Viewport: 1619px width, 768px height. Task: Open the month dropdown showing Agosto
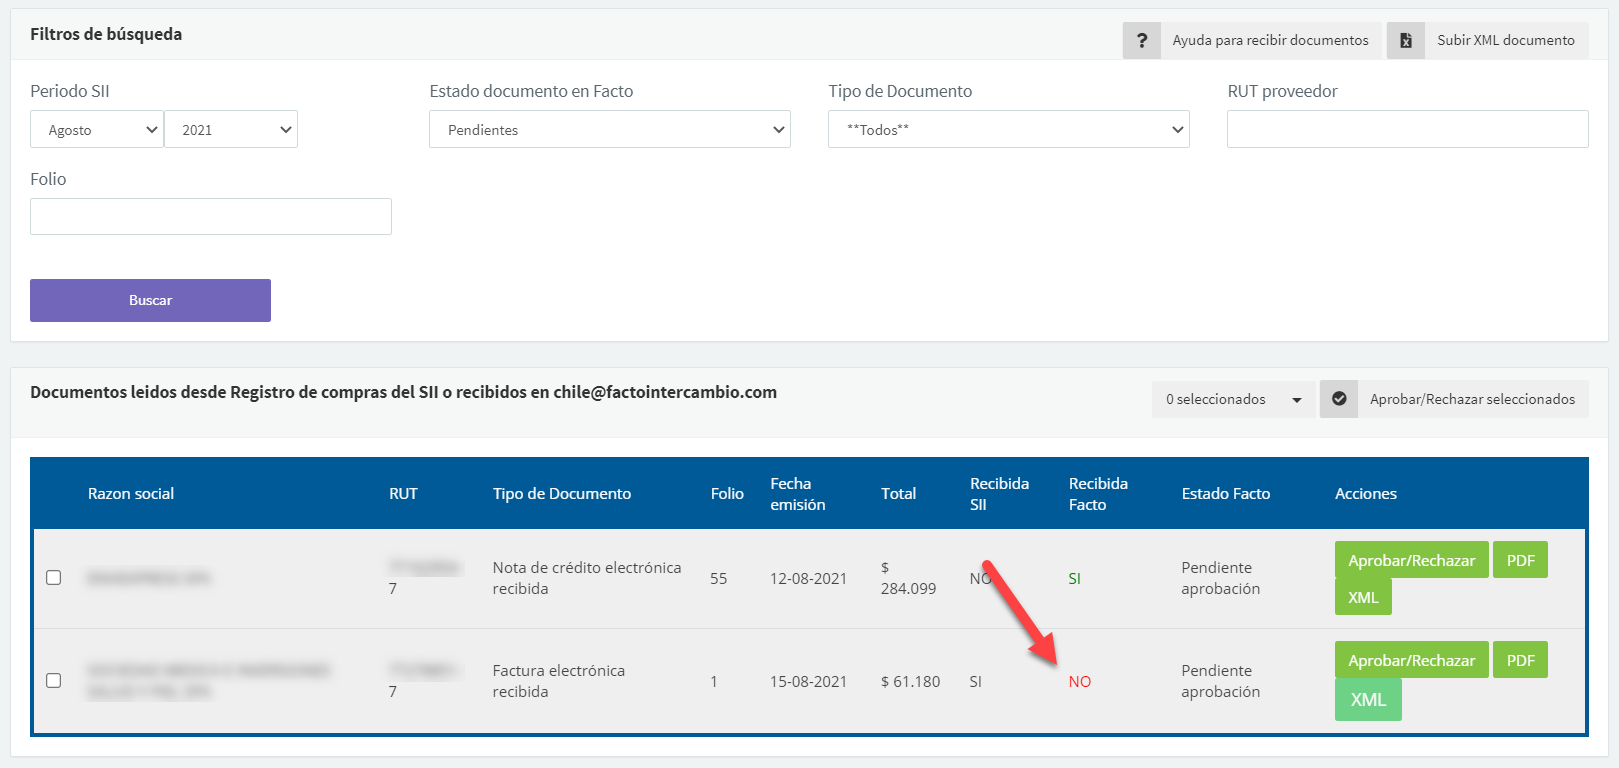pos(97,130)
